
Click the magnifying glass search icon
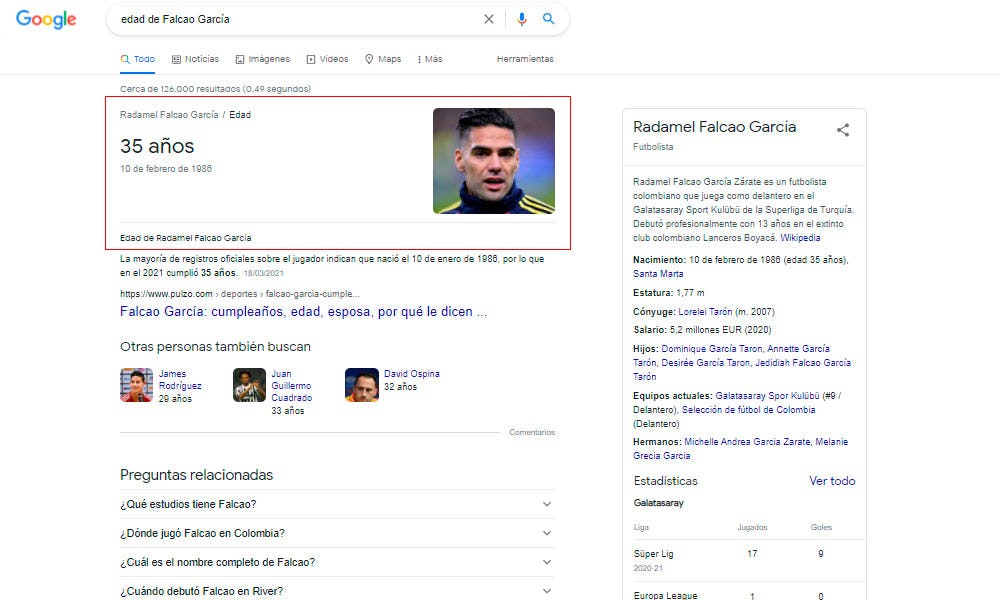[548, 18]
